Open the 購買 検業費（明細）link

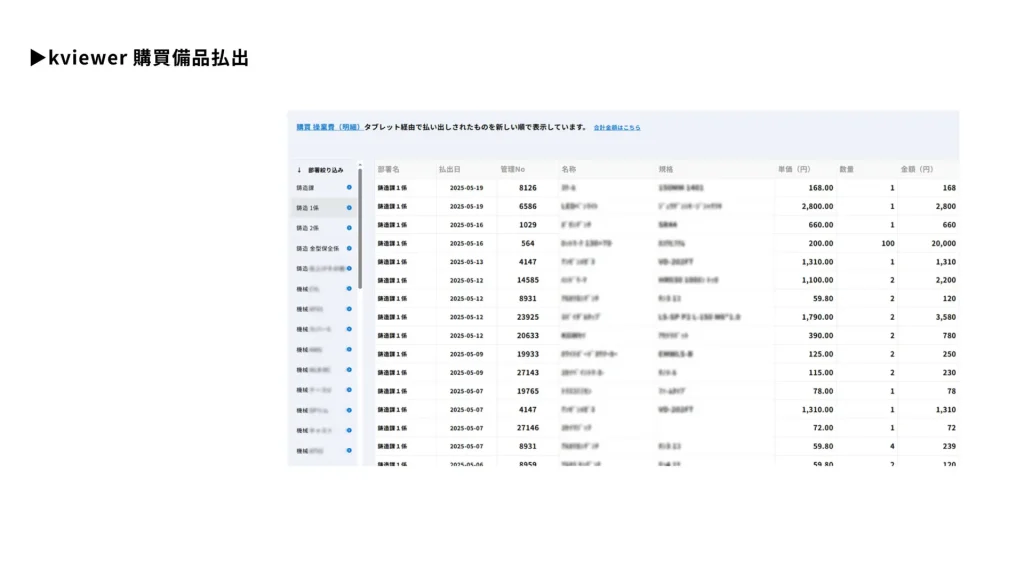pyautogui.click(x=328, y=128)
